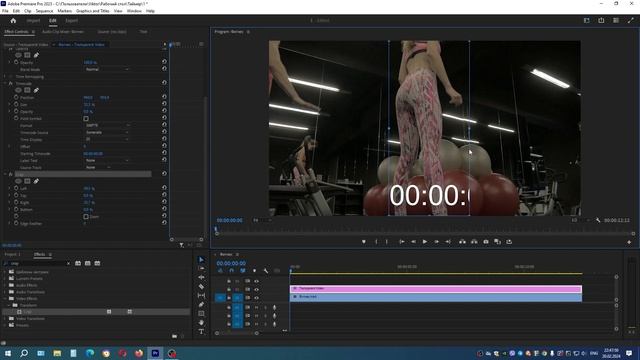Image resolution: width=640 pixels, height=360 pixels.
Task: Expand the Time Remapping section
Action: 5,76
